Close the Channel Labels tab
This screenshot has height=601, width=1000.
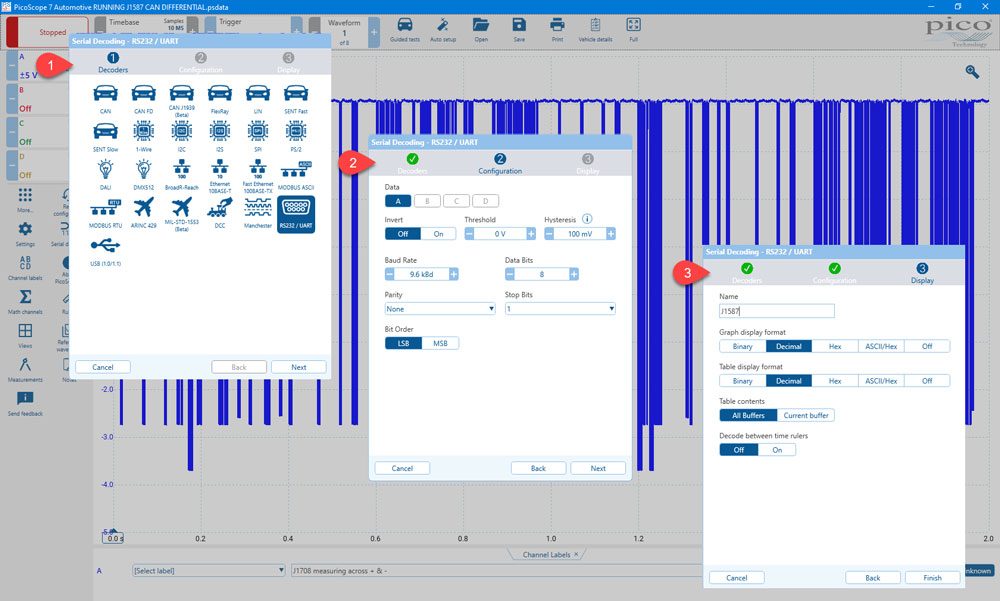576,554
